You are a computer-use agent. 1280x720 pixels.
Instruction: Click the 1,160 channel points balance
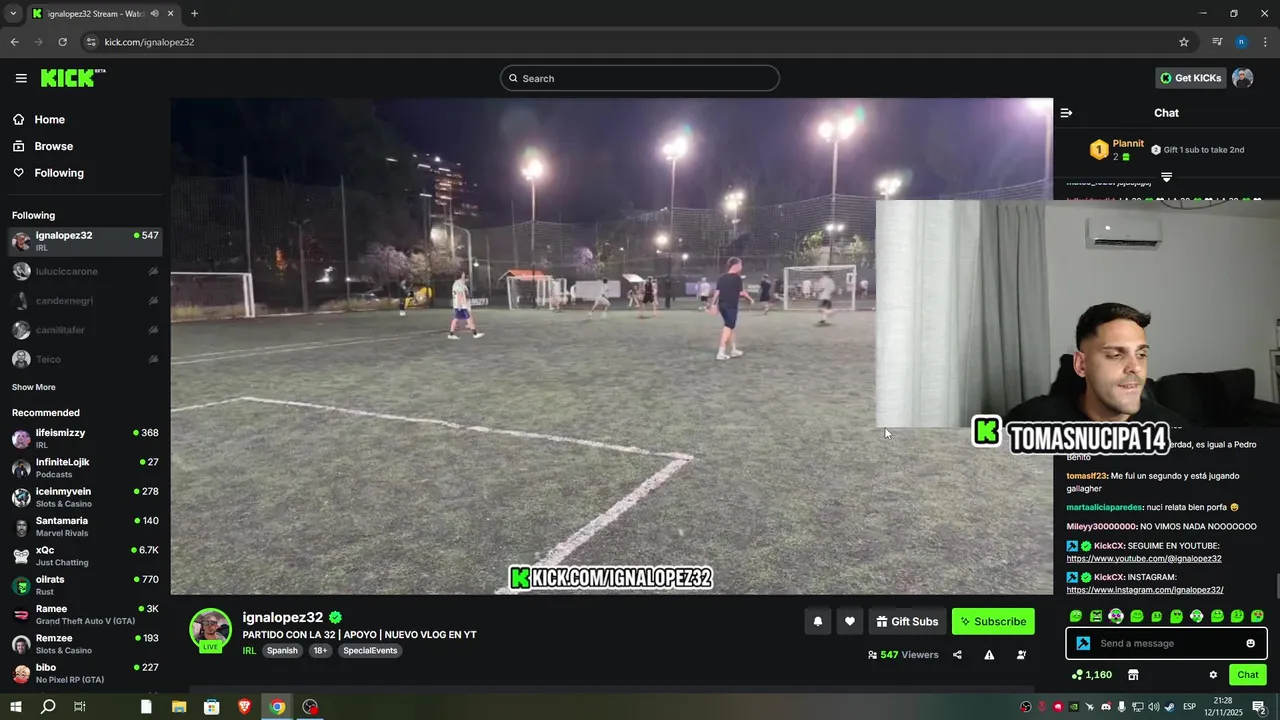(x=1092, y=675)
